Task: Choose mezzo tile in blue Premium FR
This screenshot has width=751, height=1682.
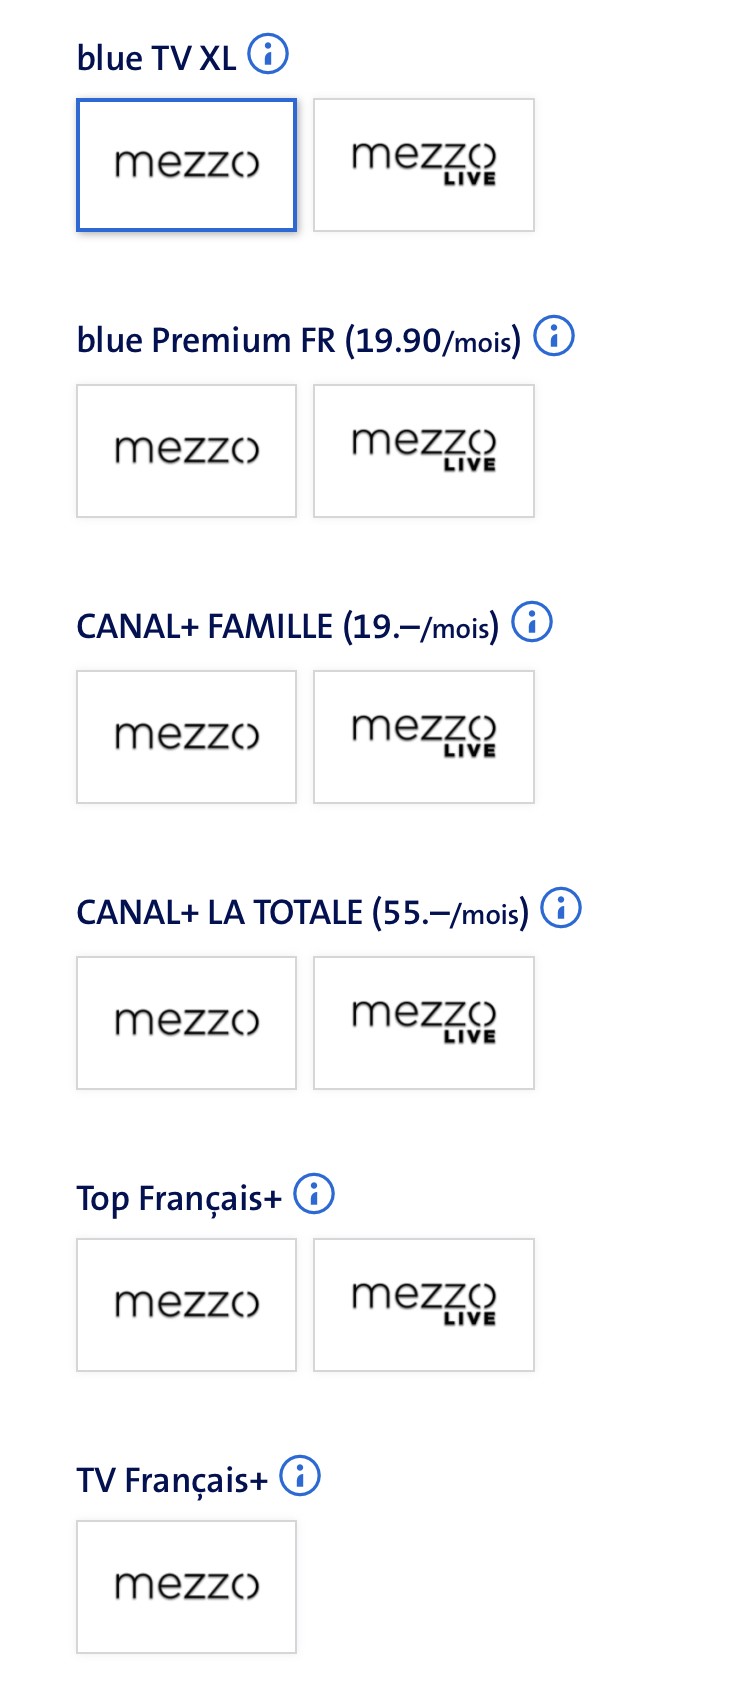Action: click(x=187, y=451)
